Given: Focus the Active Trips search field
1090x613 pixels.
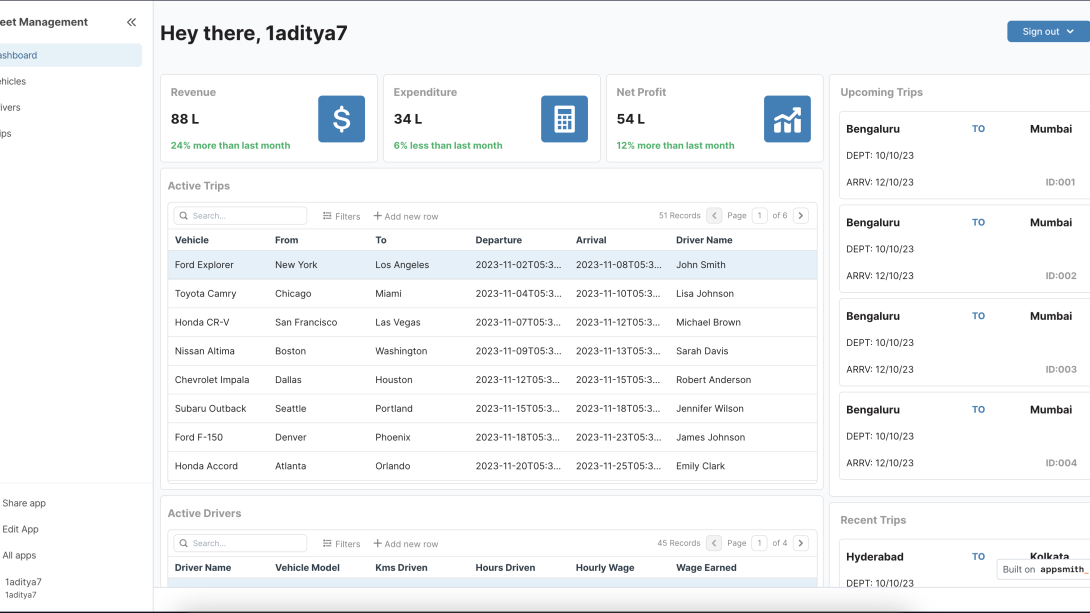Looking at the screenshot, I should (x=240, y=215).
